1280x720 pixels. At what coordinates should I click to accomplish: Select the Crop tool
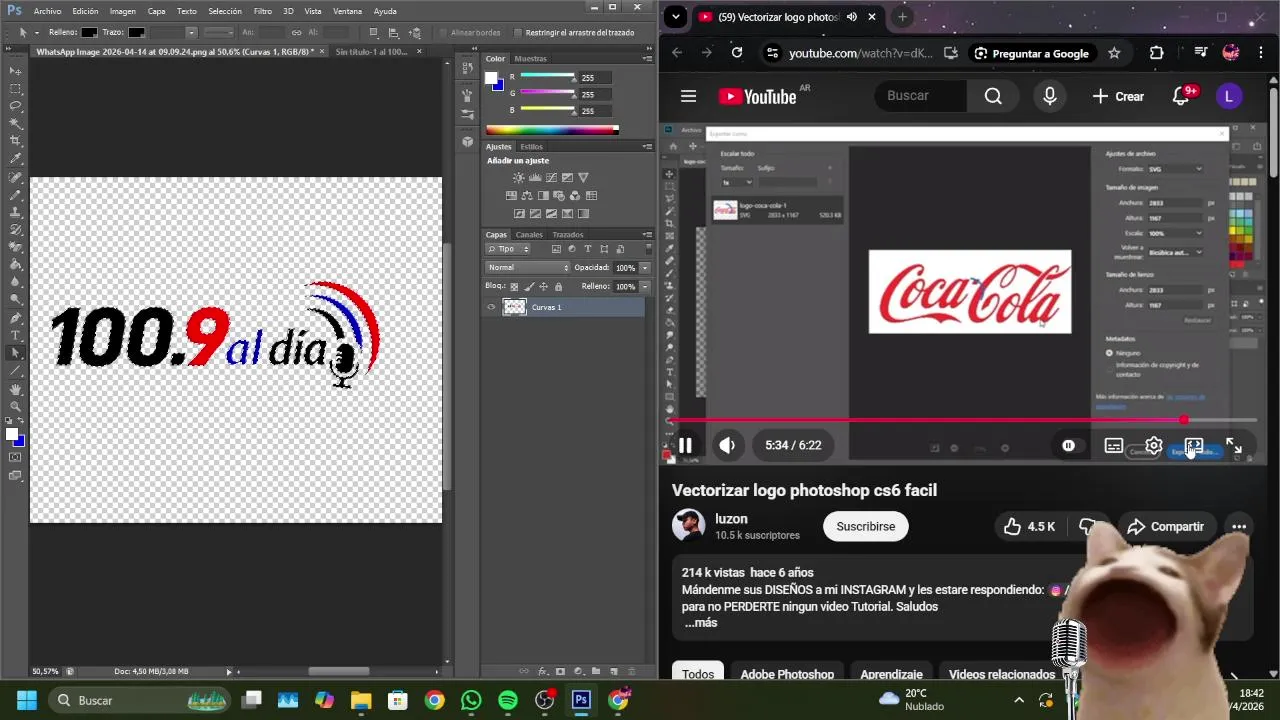pyautogui.click(x=14, y=139)
